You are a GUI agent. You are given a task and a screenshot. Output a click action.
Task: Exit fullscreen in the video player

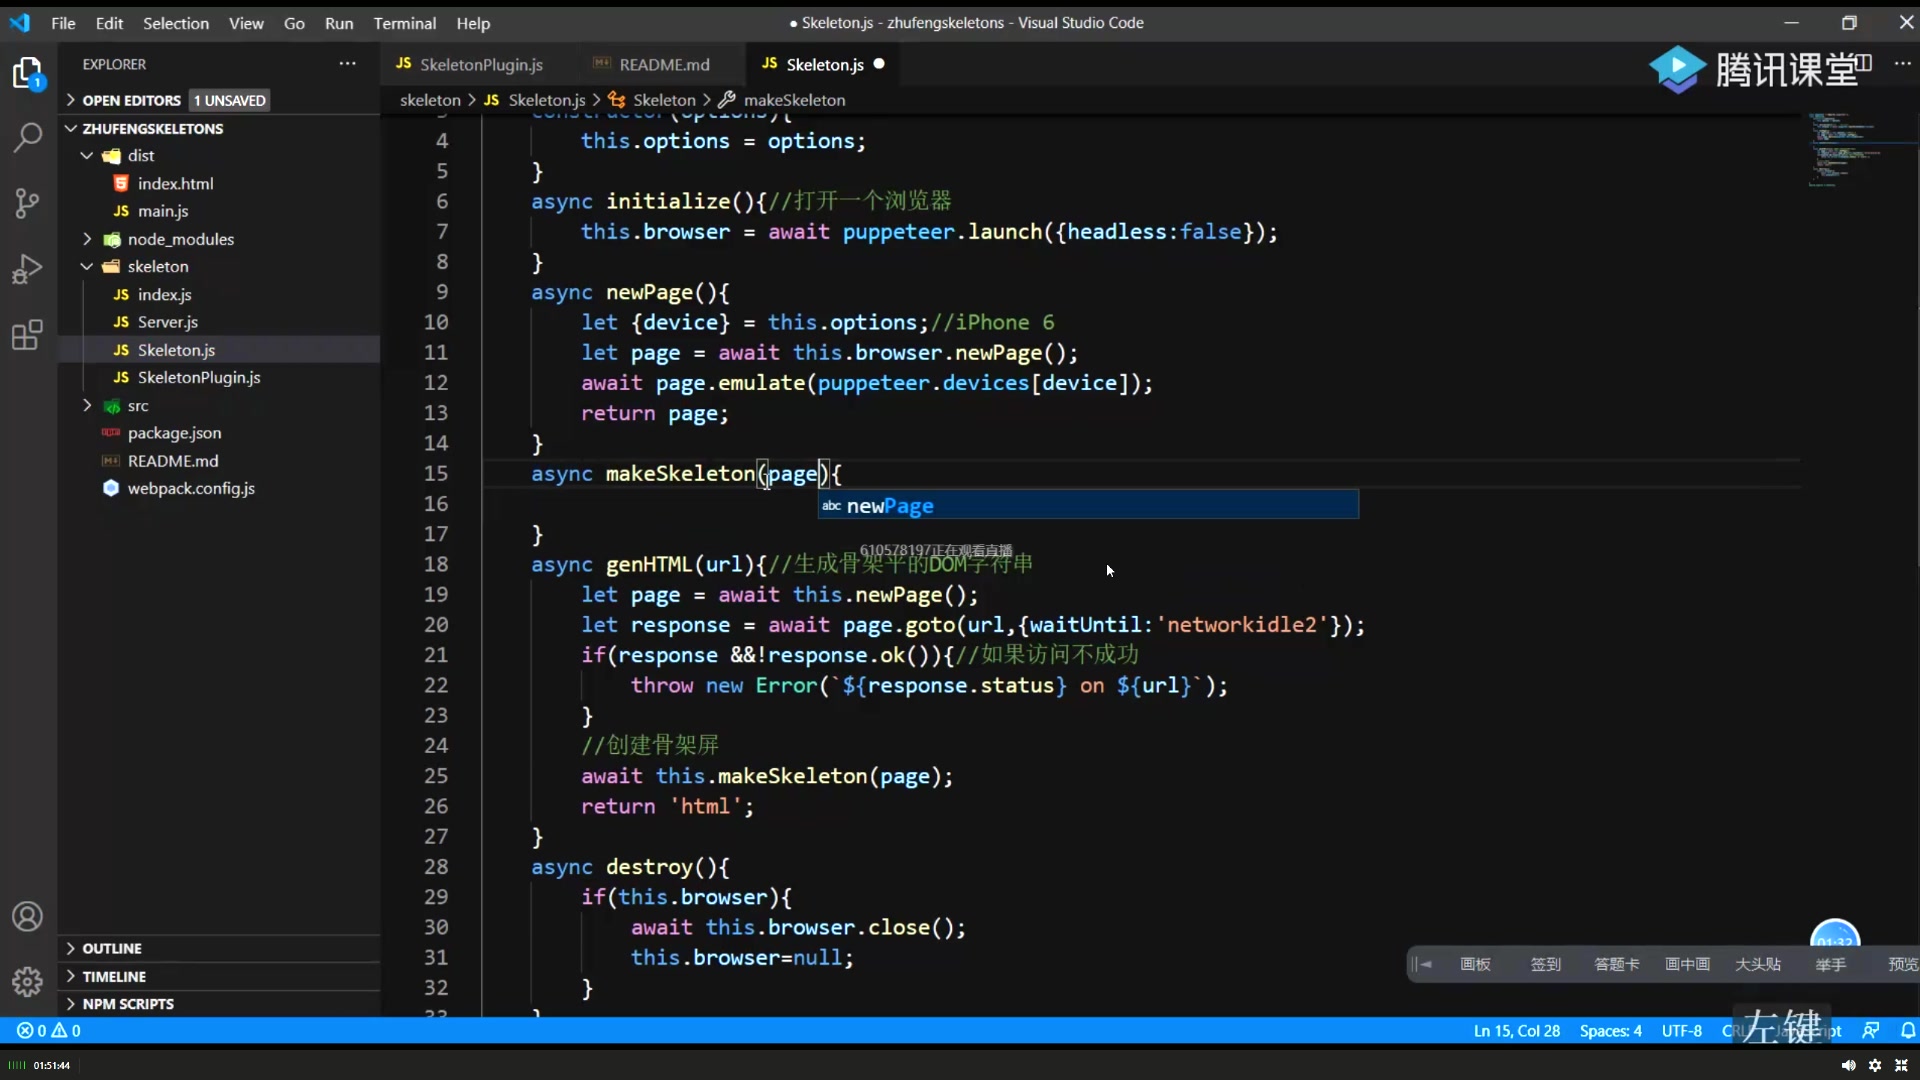1901,1066
